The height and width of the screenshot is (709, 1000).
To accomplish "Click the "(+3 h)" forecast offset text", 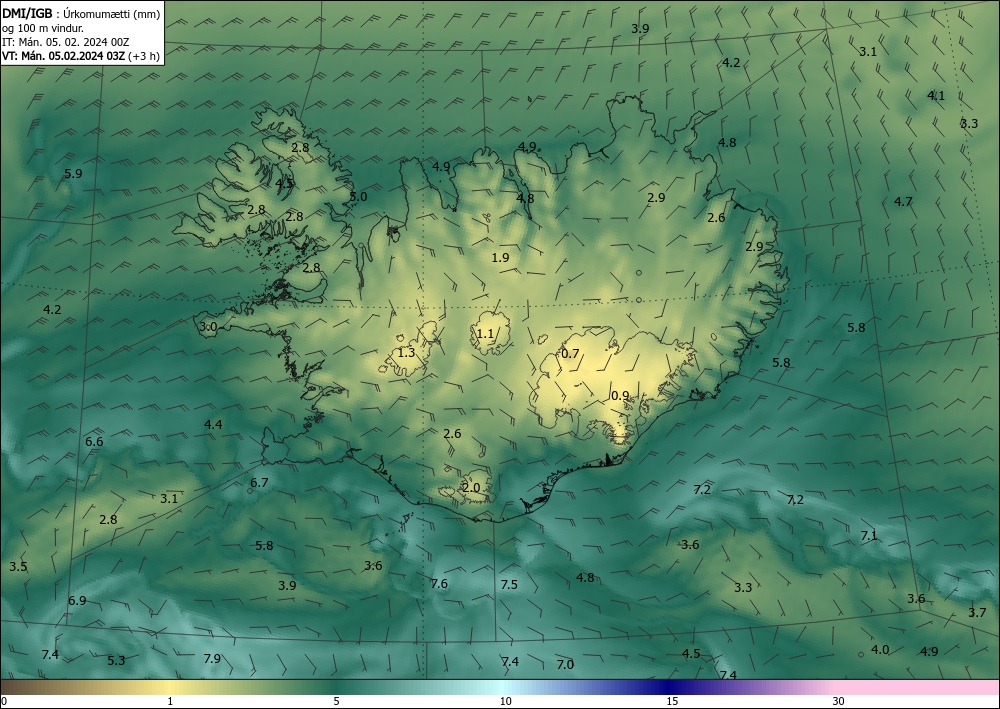I will tap(143, 56).
